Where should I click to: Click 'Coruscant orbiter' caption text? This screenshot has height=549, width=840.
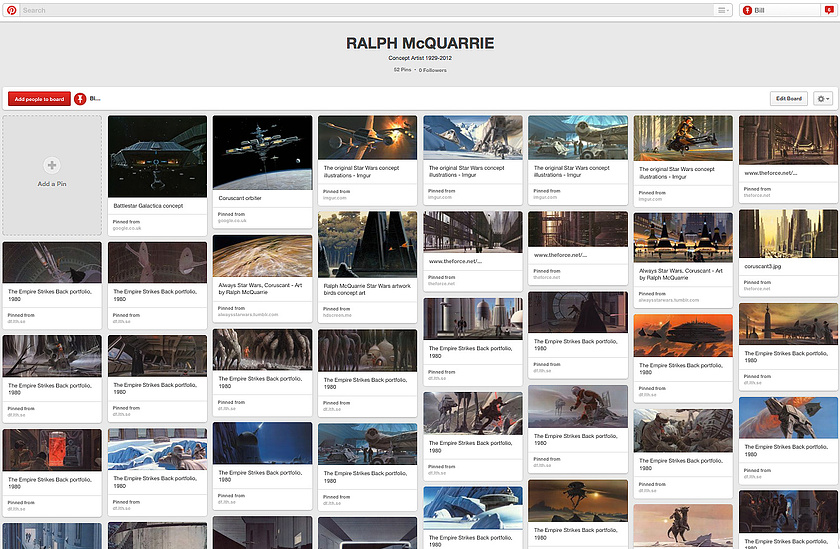(240, 198)
